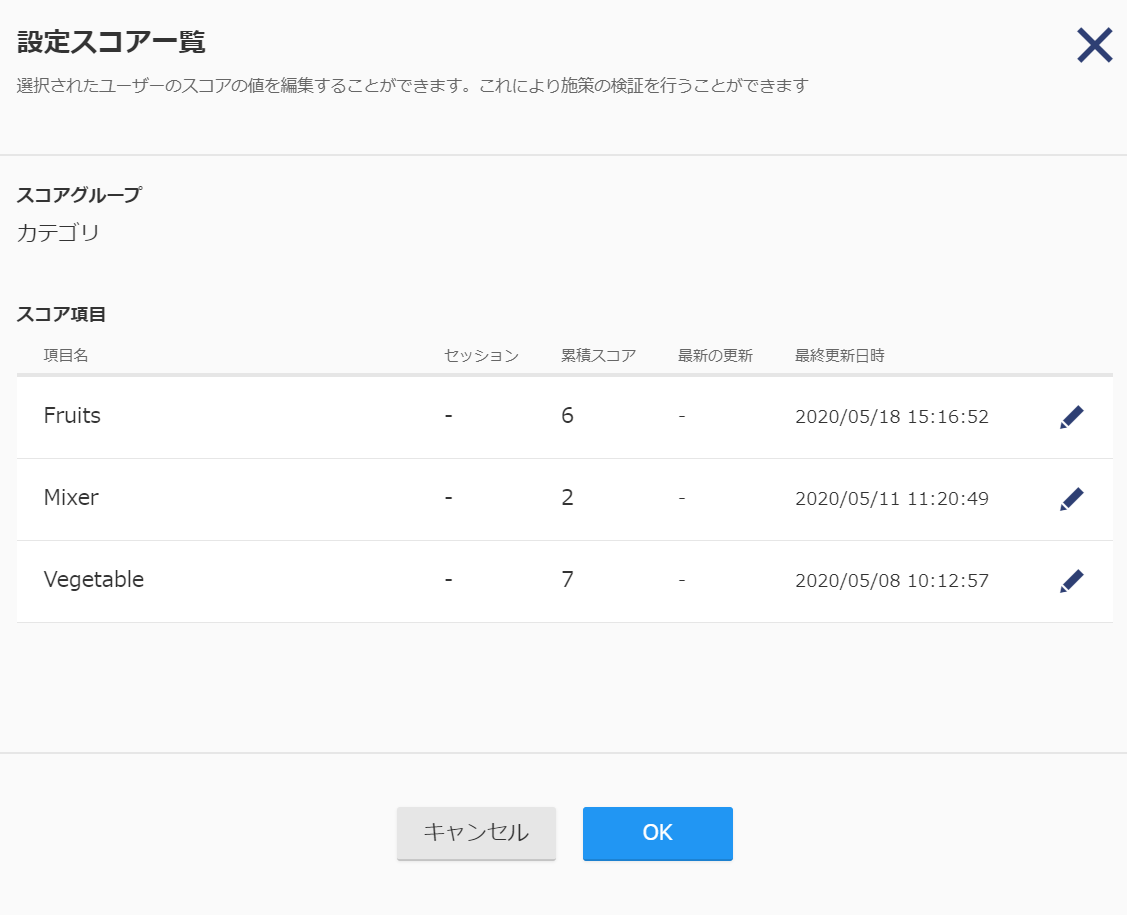
Task: Click timestamp 2020/05/11 11:20:49
Action: 892,499
